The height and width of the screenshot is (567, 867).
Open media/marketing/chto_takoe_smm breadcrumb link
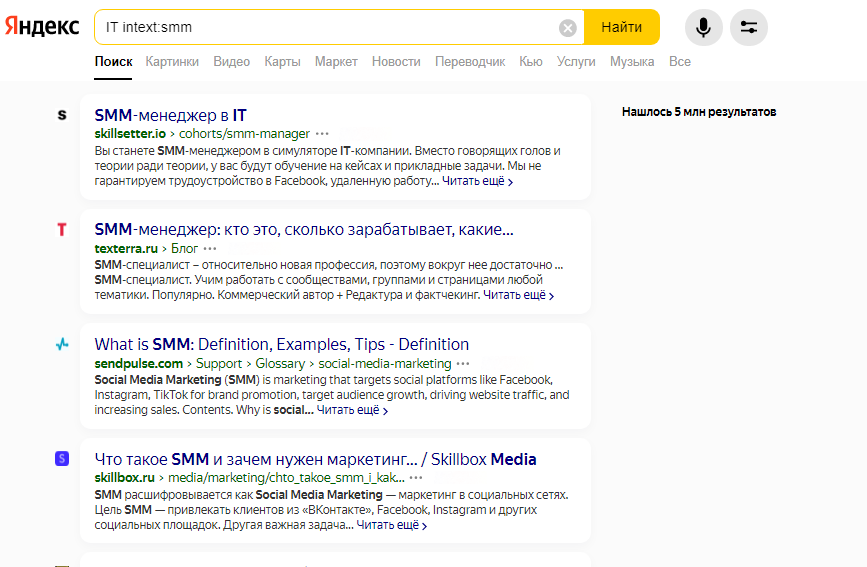pos(286,477)
